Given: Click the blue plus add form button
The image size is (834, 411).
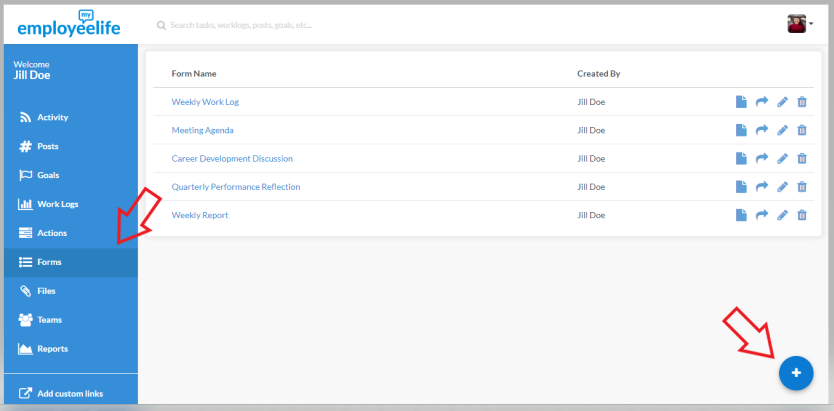Looking at the screenshot, I should coord(796,373).
